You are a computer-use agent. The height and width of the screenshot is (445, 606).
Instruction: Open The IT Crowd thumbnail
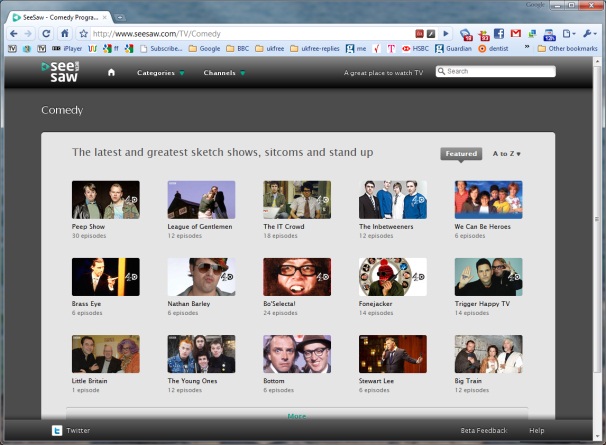(x=297, y=199)
